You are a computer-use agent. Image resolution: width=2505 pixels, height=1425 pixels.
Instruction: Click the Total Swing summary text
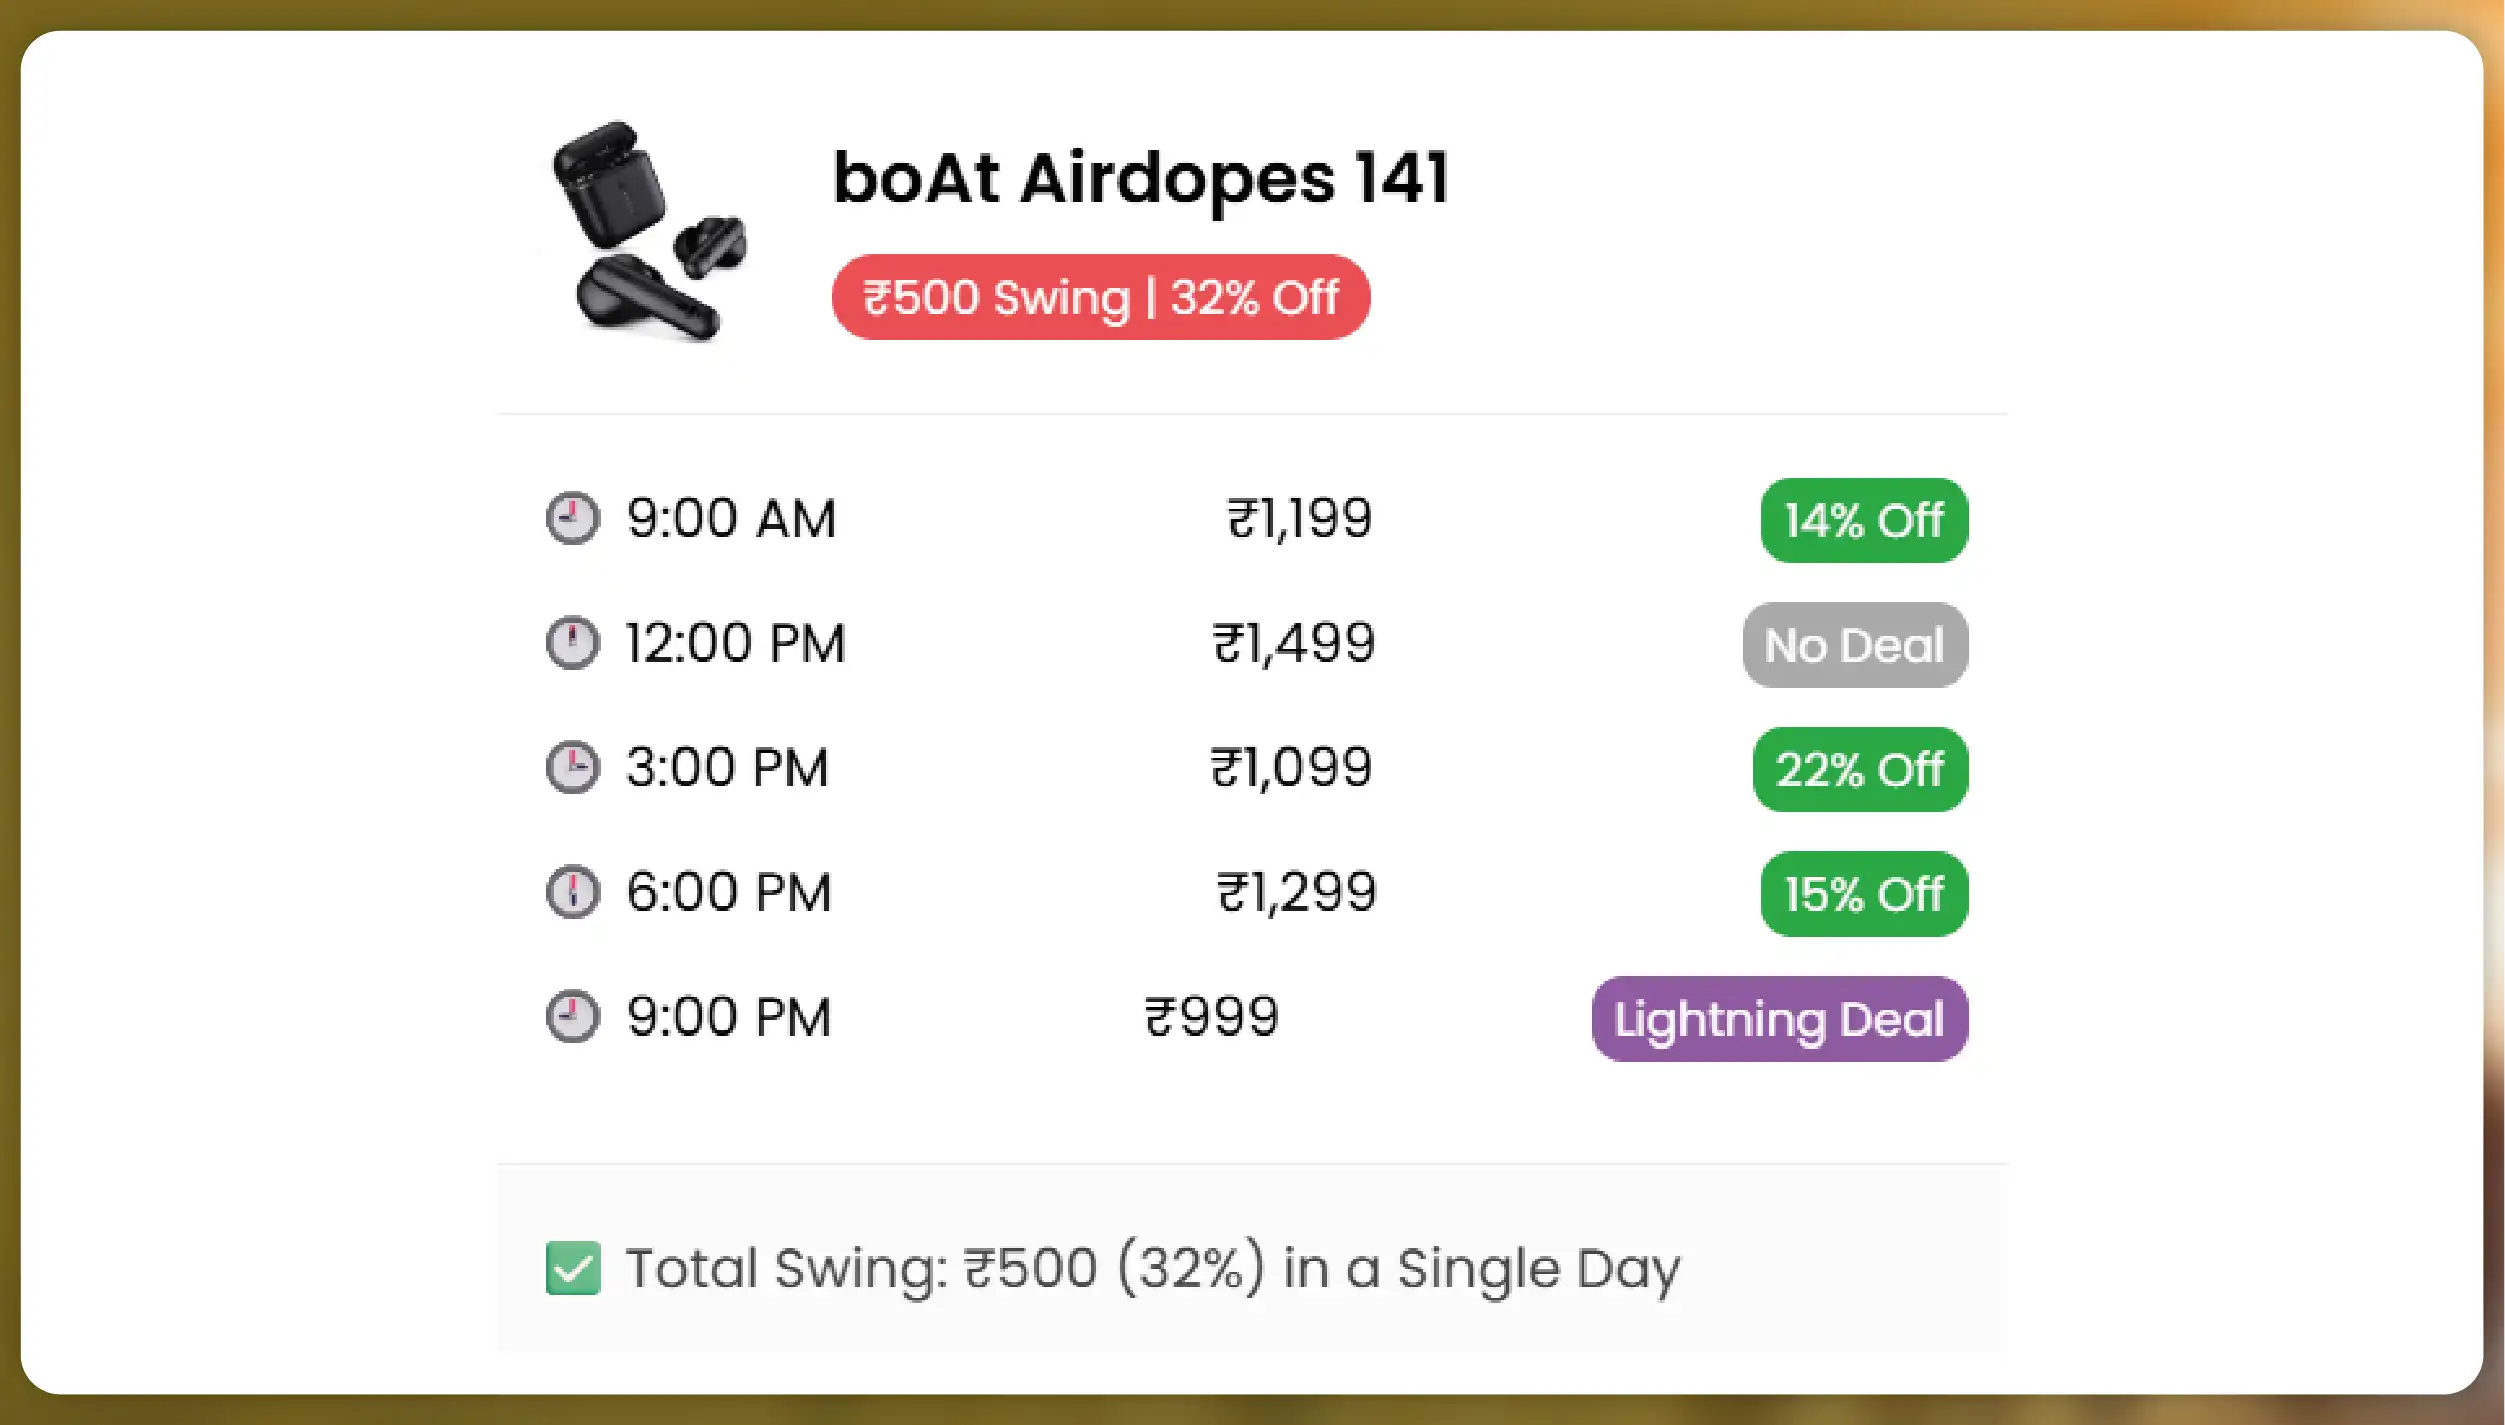[1153, 1268]
